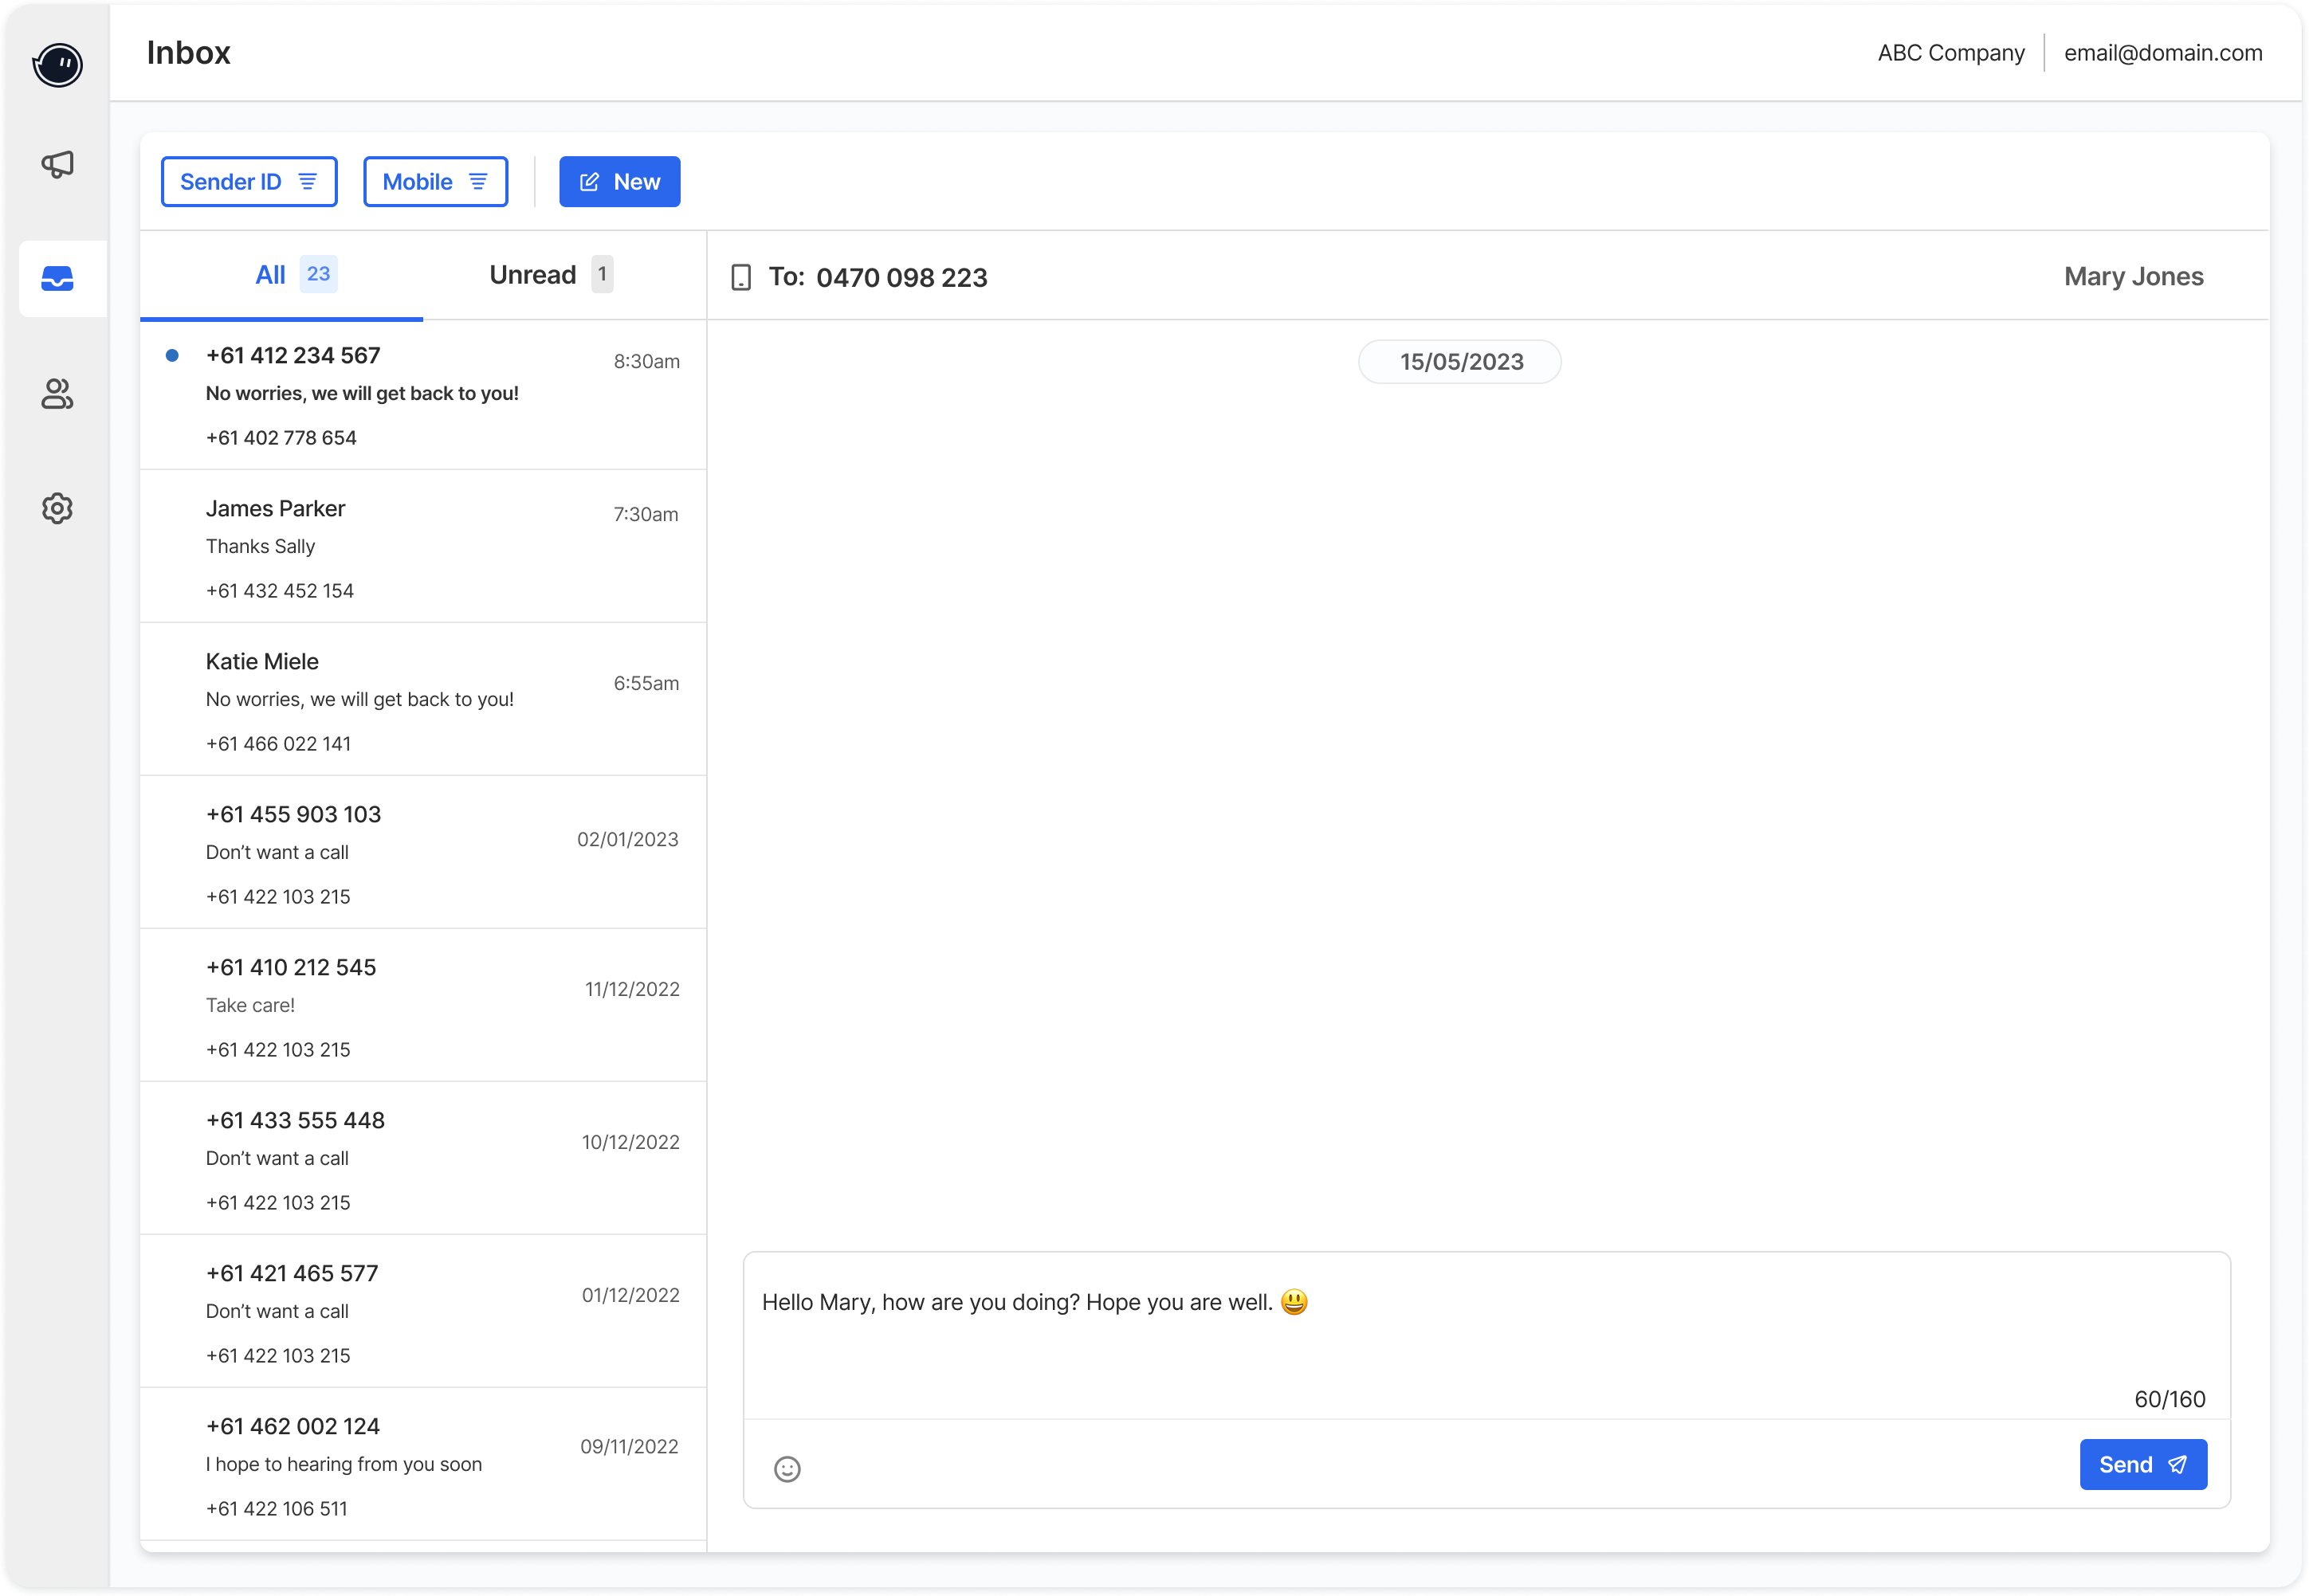
Task: Open conversation from +61 462 002 124
Action: (x=423, y=1465)
